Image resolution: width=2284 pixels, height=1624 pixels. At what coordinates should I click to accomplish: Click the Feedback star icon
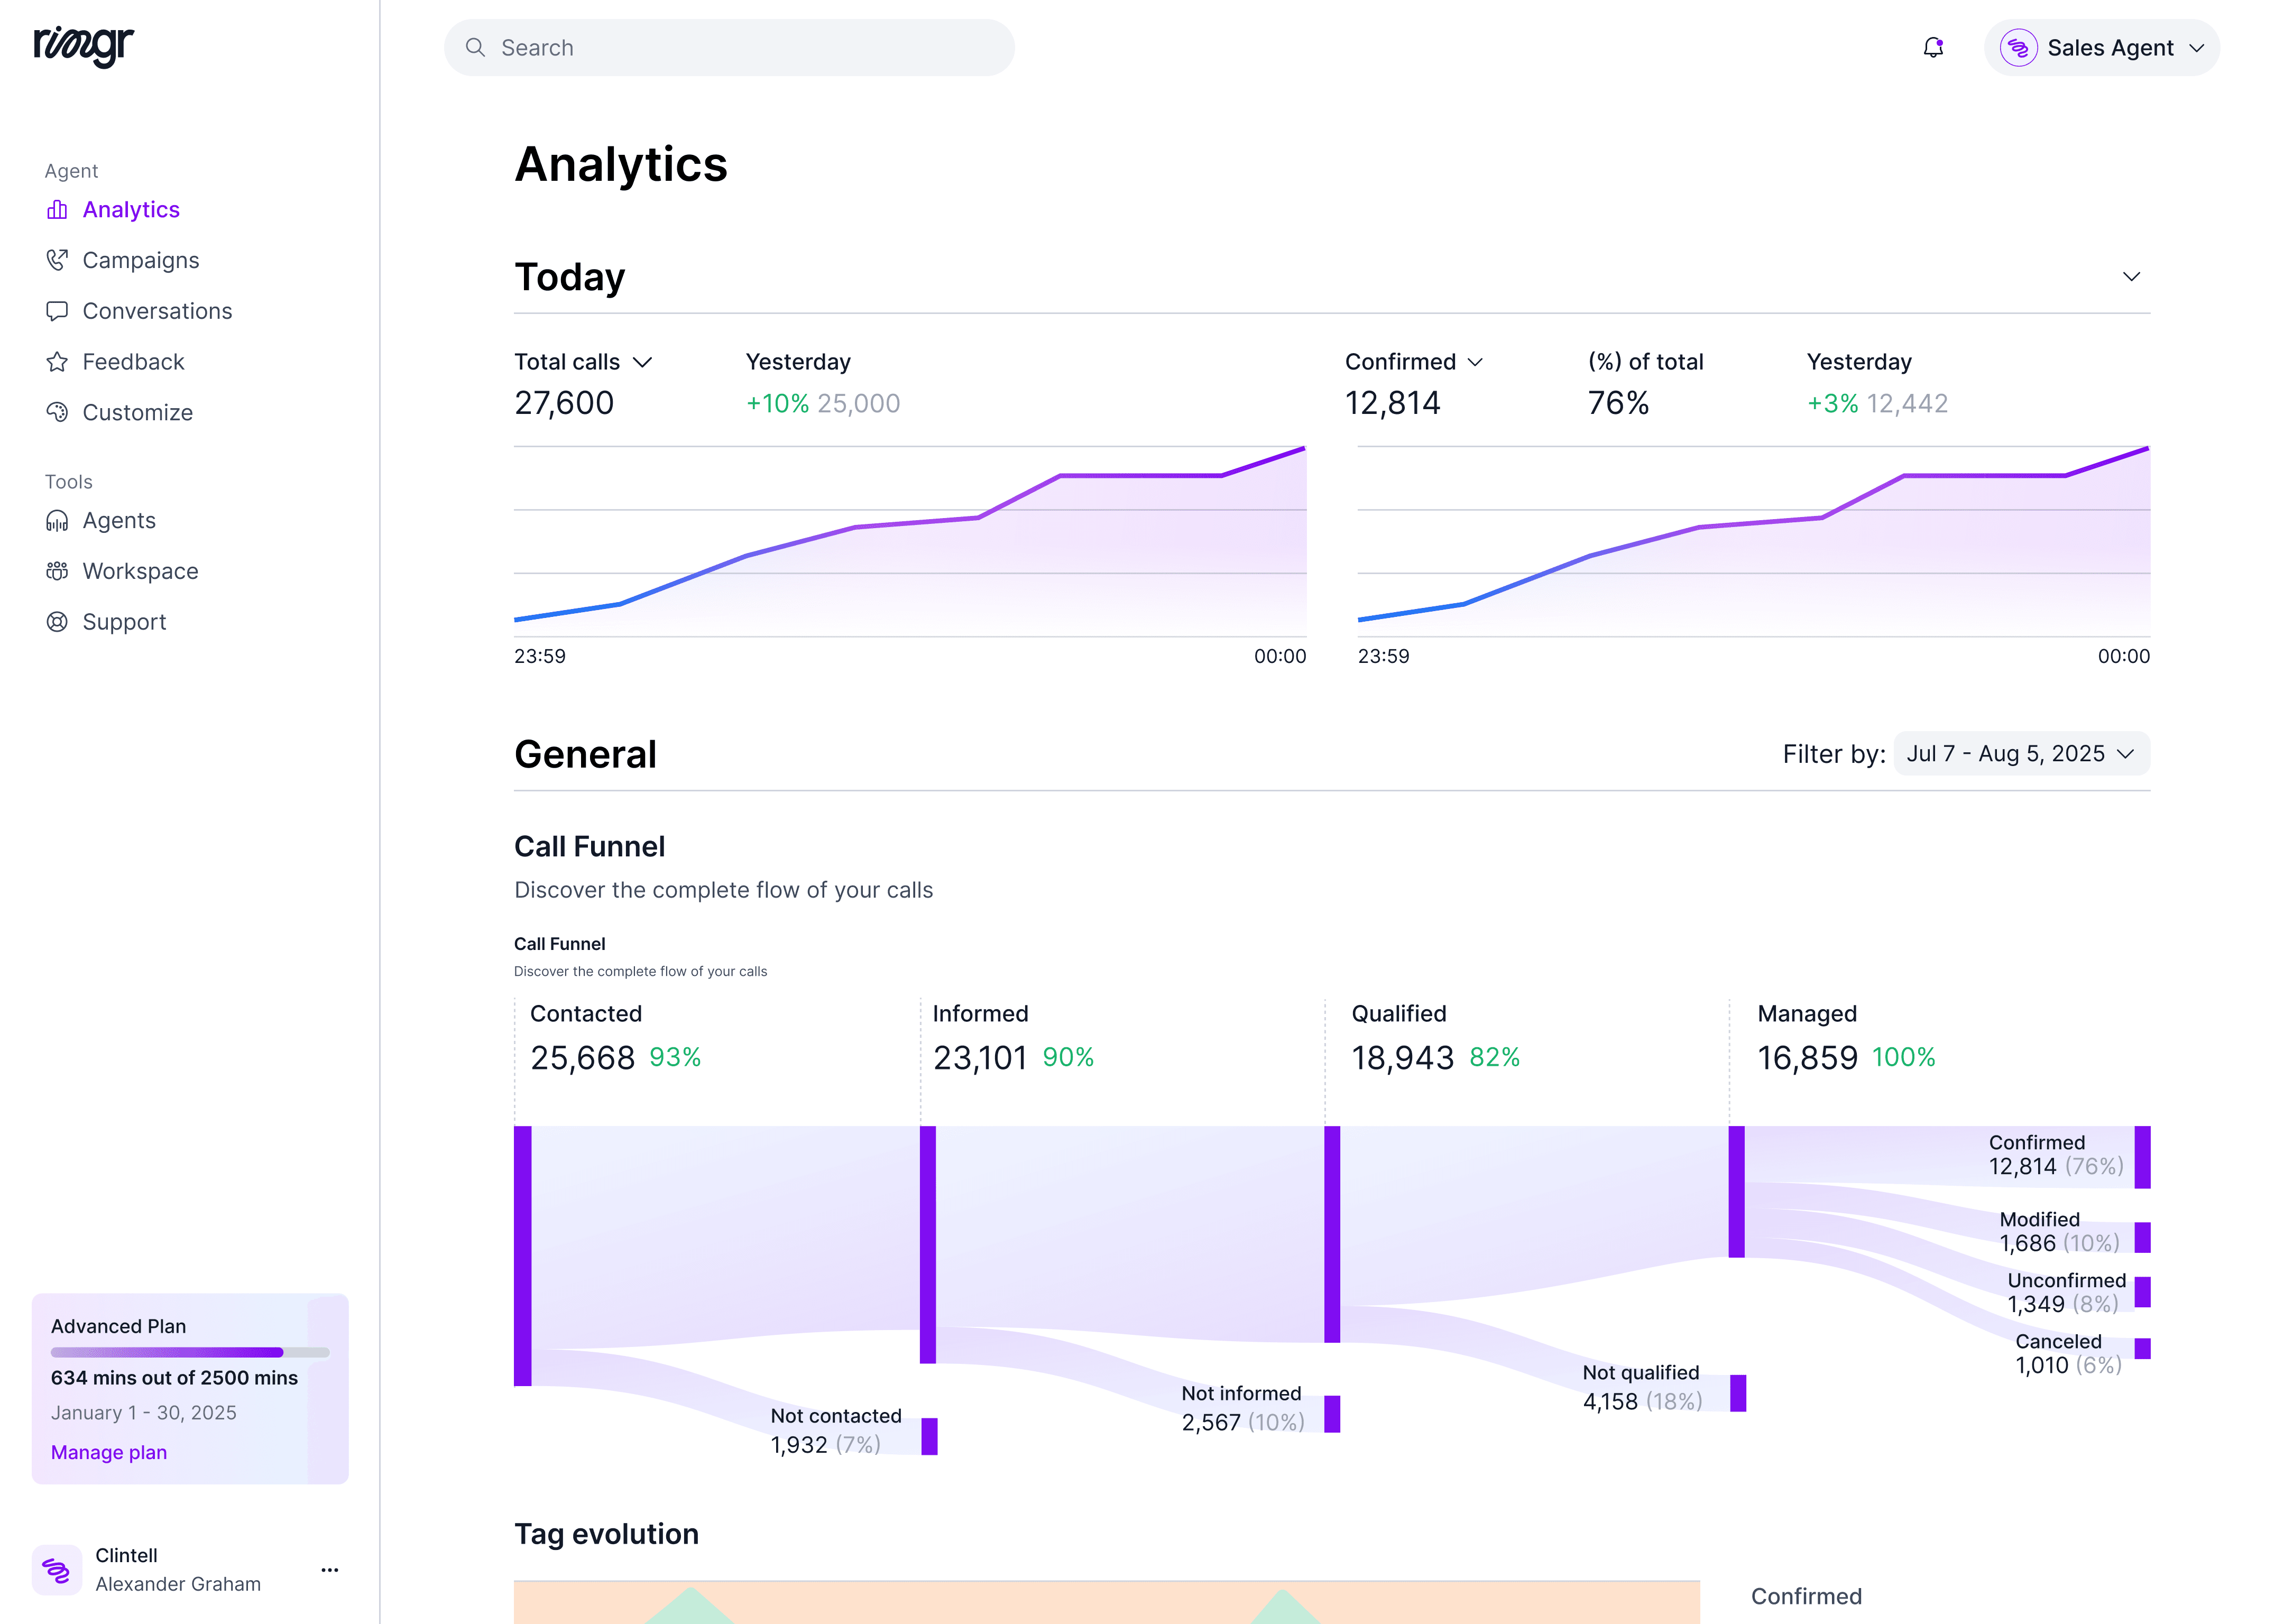(x=57, y=362)
